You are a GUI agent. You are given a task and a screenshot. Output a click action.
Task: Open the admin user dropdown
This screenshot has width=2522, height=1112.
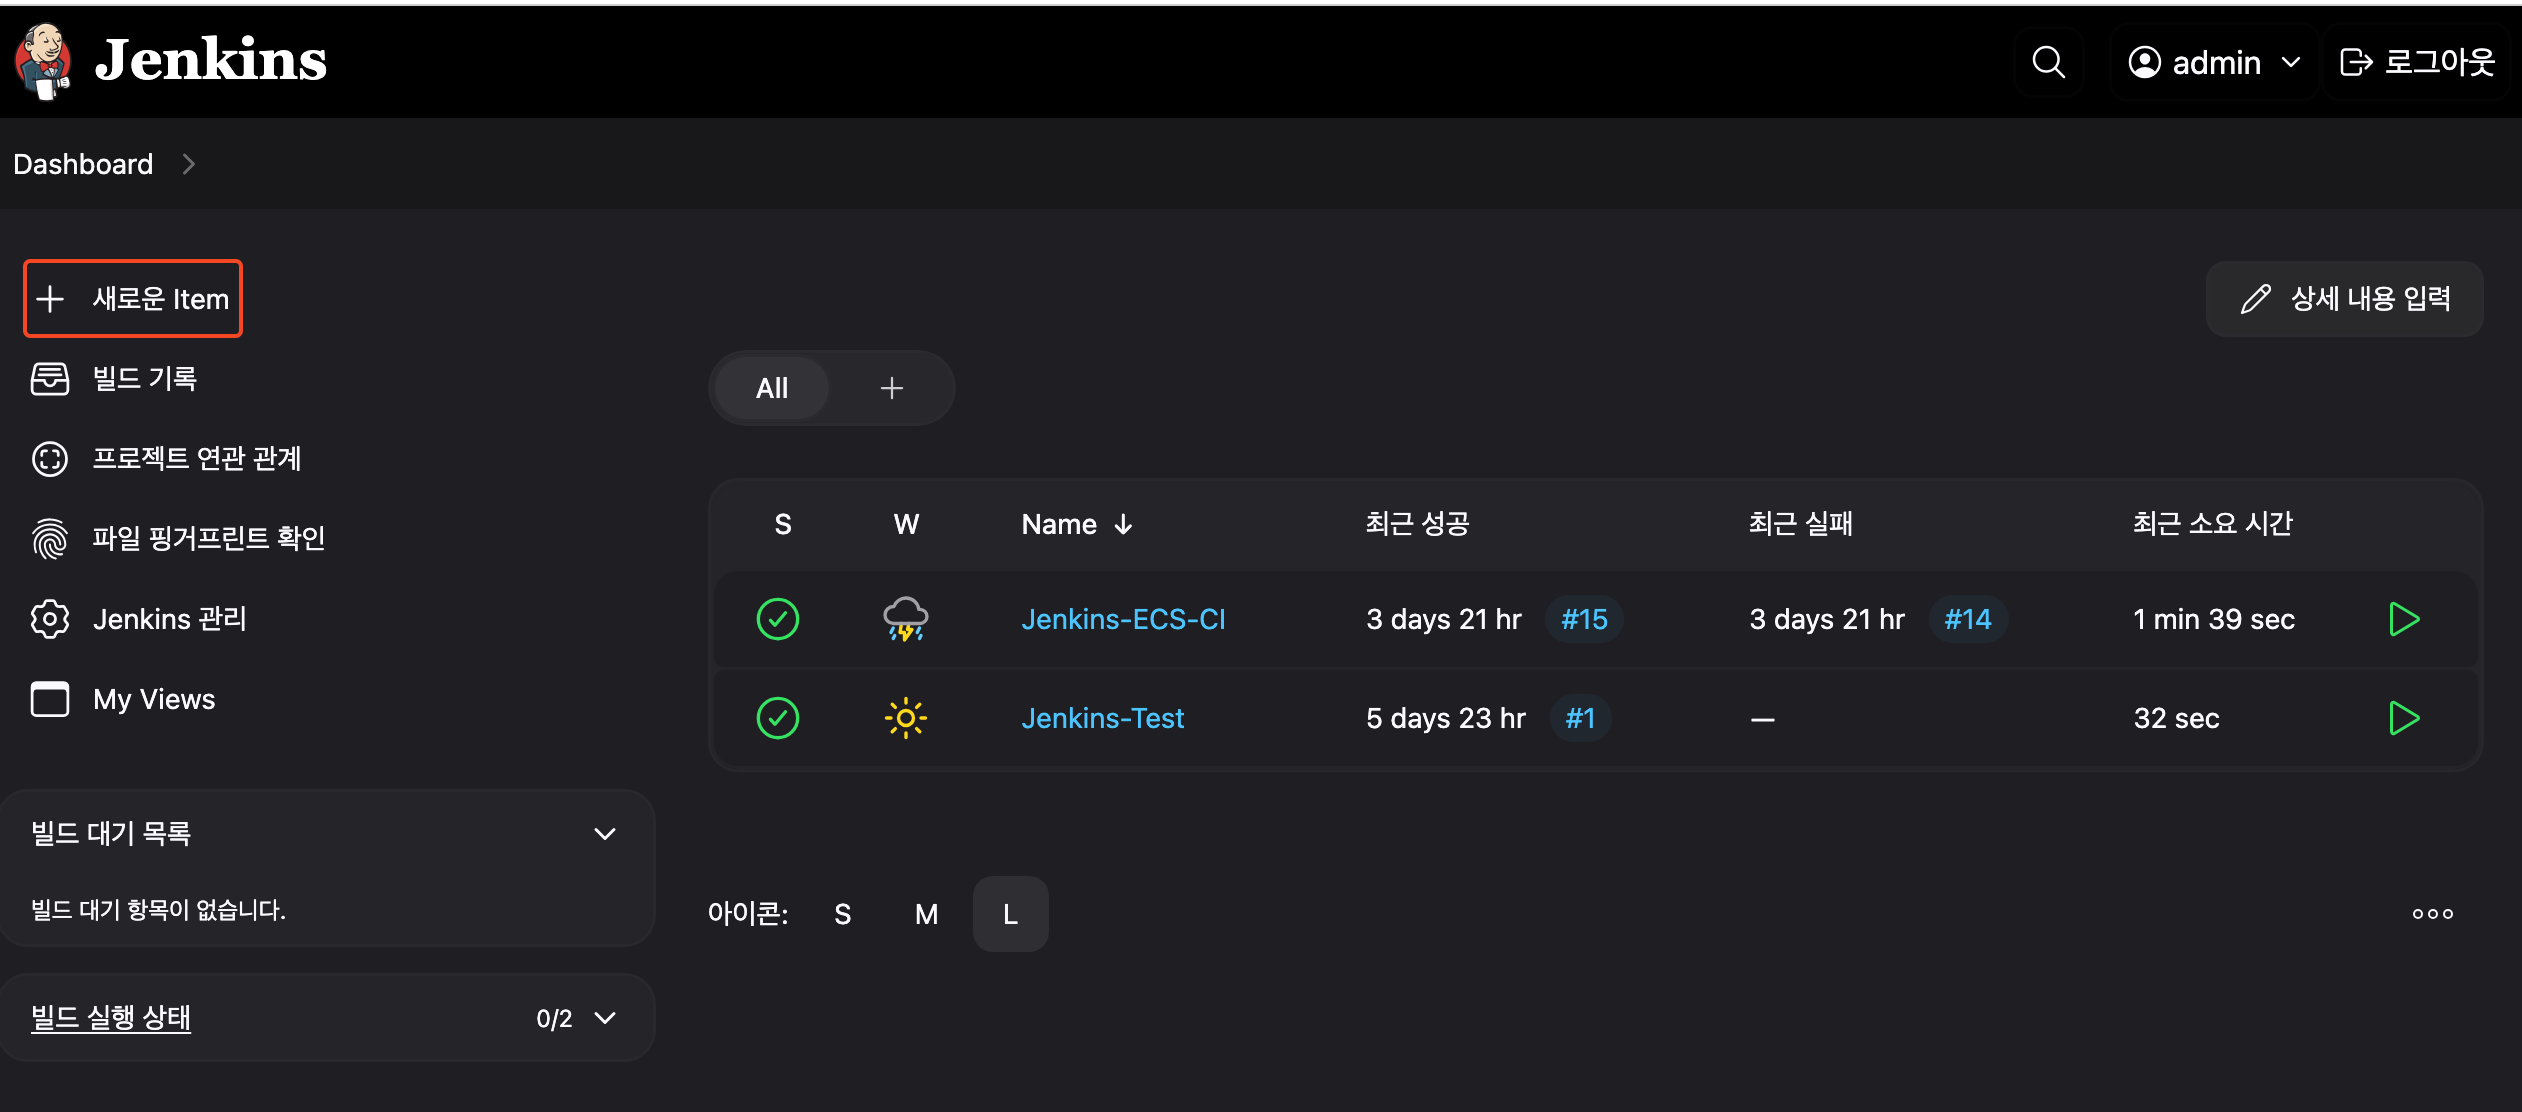point(2214,62)
